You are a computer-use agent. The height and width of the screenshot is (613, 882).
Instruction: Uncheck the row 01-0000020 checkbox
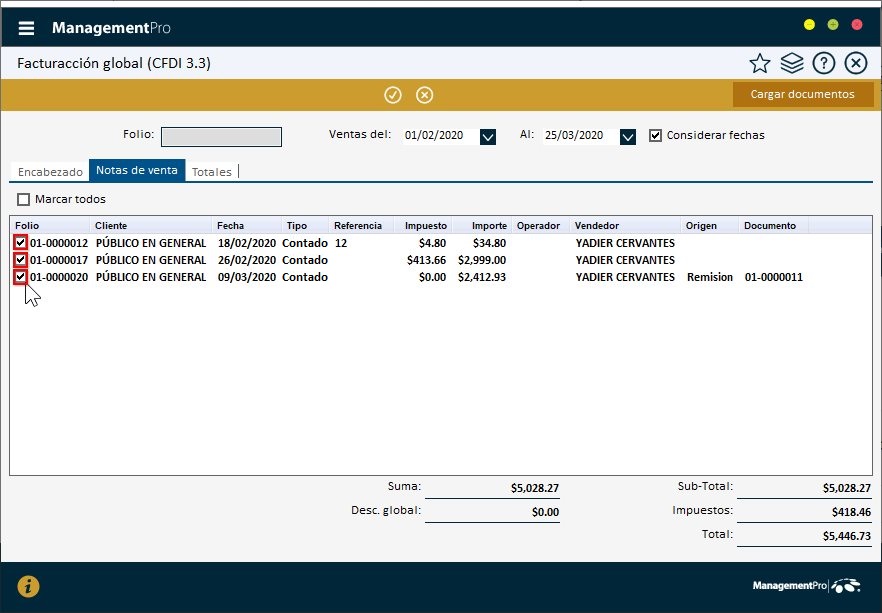click(x=21, y=277)
